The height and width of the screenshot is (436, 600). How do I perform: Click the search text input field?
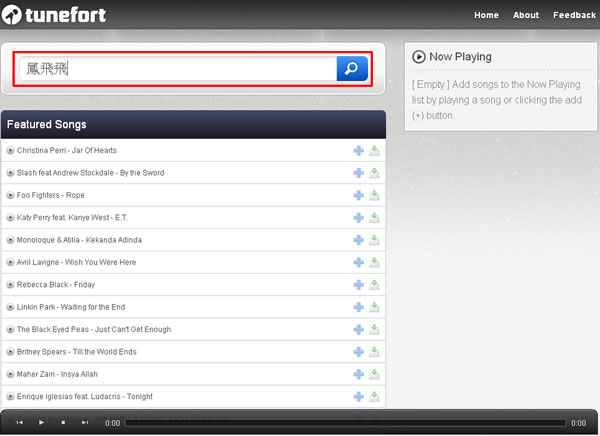point(178,69)
